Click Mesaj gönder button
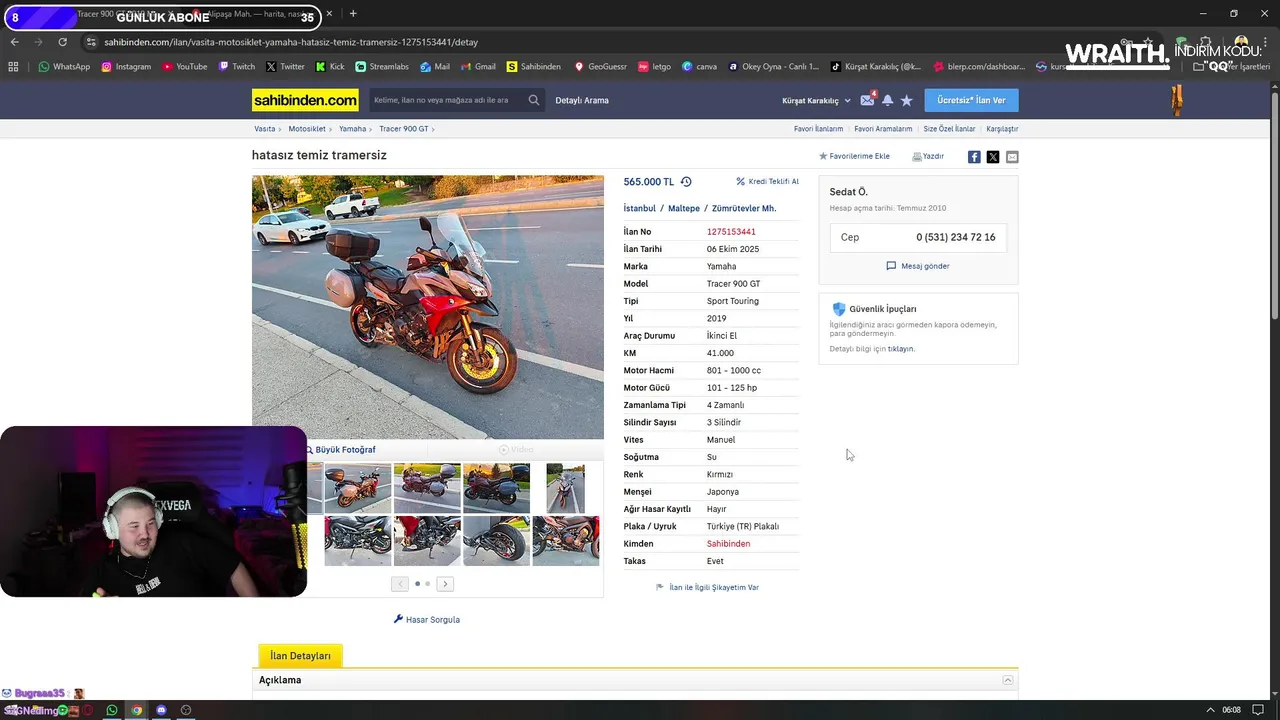The image size is (1280, 720). click(x=918, y=266)
